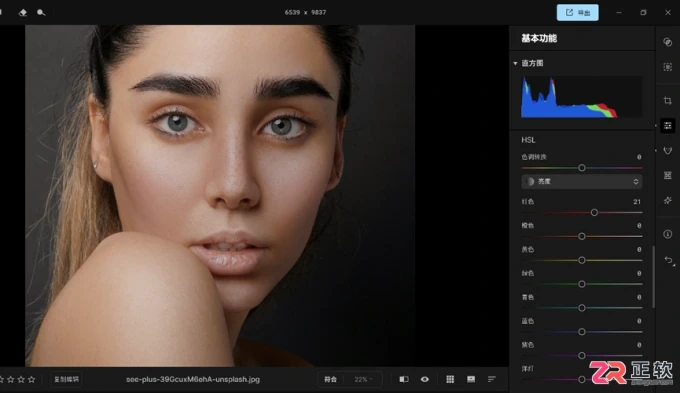Open the 22% zoom dropdown
Screen dimensions: 680x393
point(363,379)
